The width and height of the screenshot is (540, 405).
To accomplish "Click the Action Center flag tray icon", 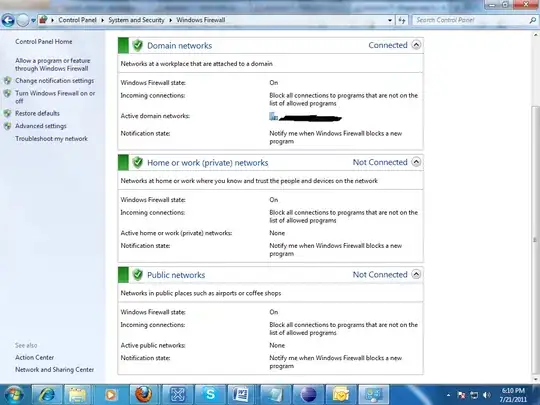I will 461,395.
